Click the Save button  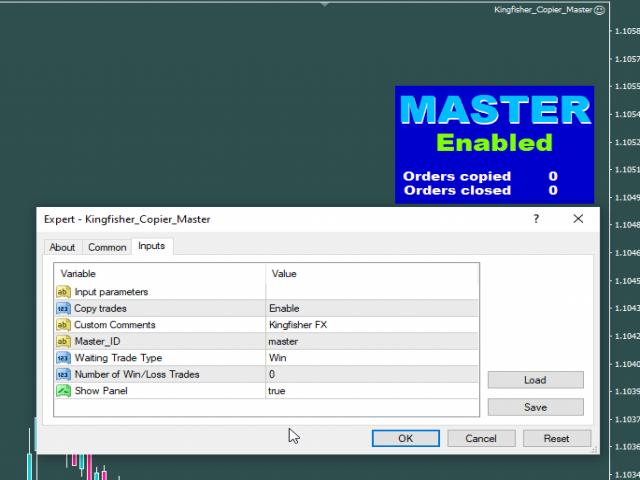(x=536, y=407)
